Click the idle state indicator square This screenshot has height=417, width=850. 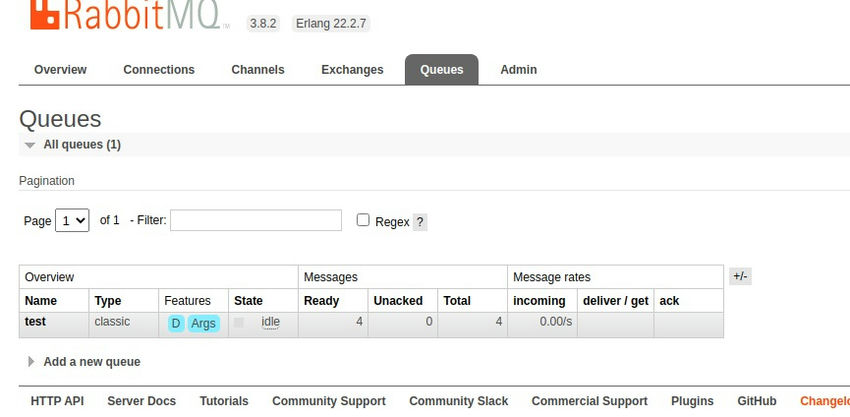[x=239, y=322]
